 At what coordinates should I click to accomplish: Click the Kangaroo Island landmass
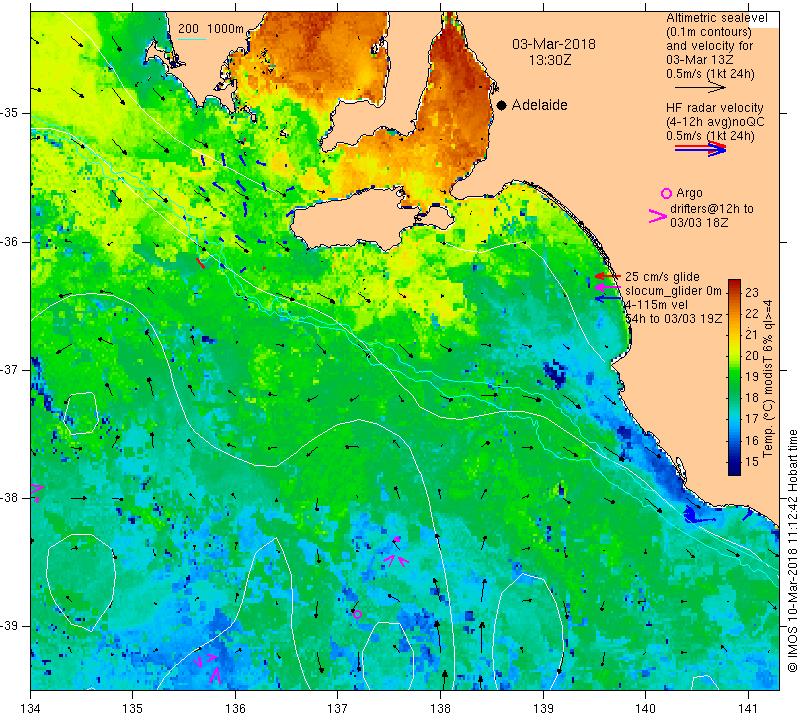352,219
